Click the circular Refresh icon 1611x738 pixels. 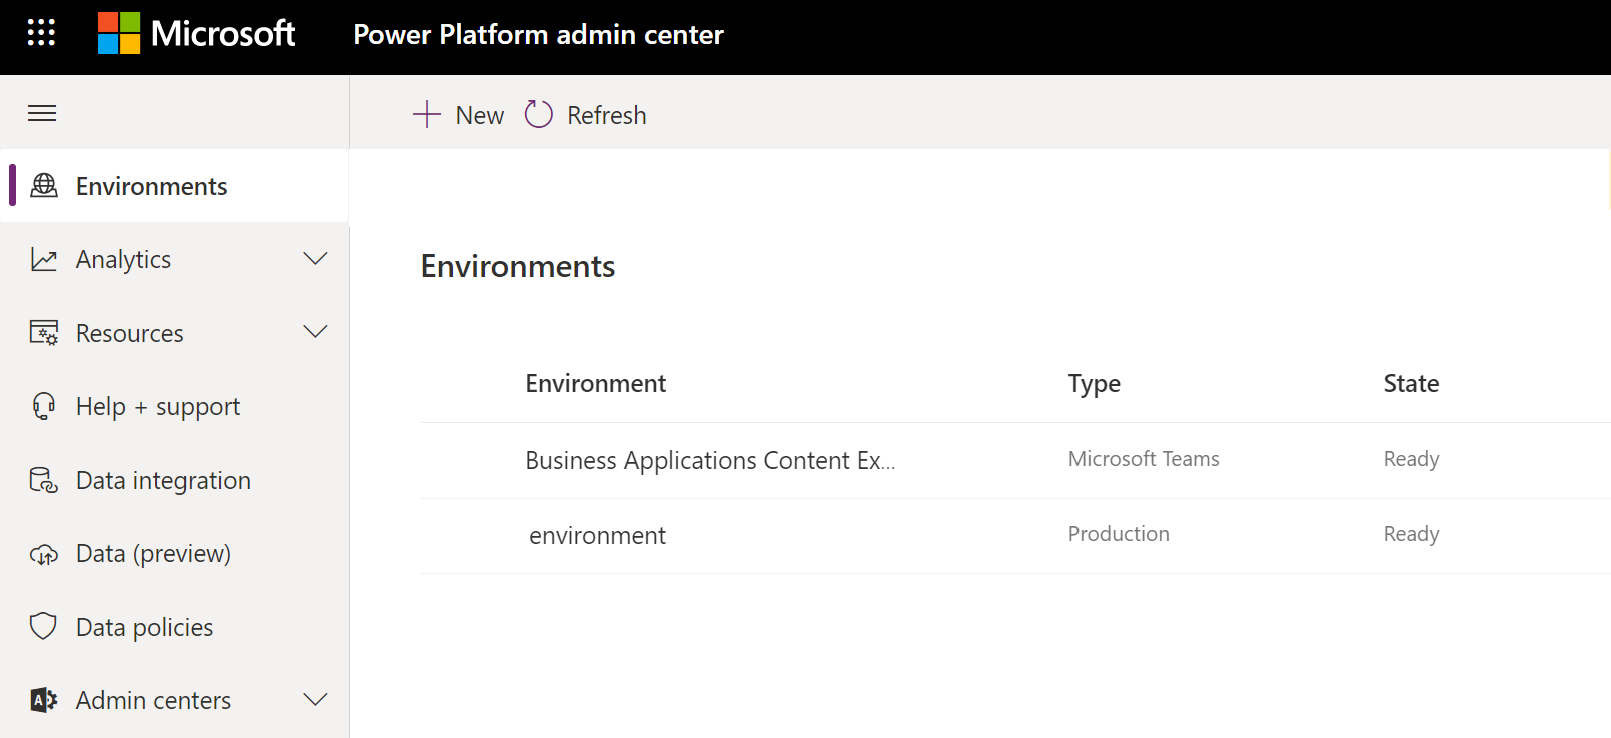pyautogui.click(x=539, y=114)
